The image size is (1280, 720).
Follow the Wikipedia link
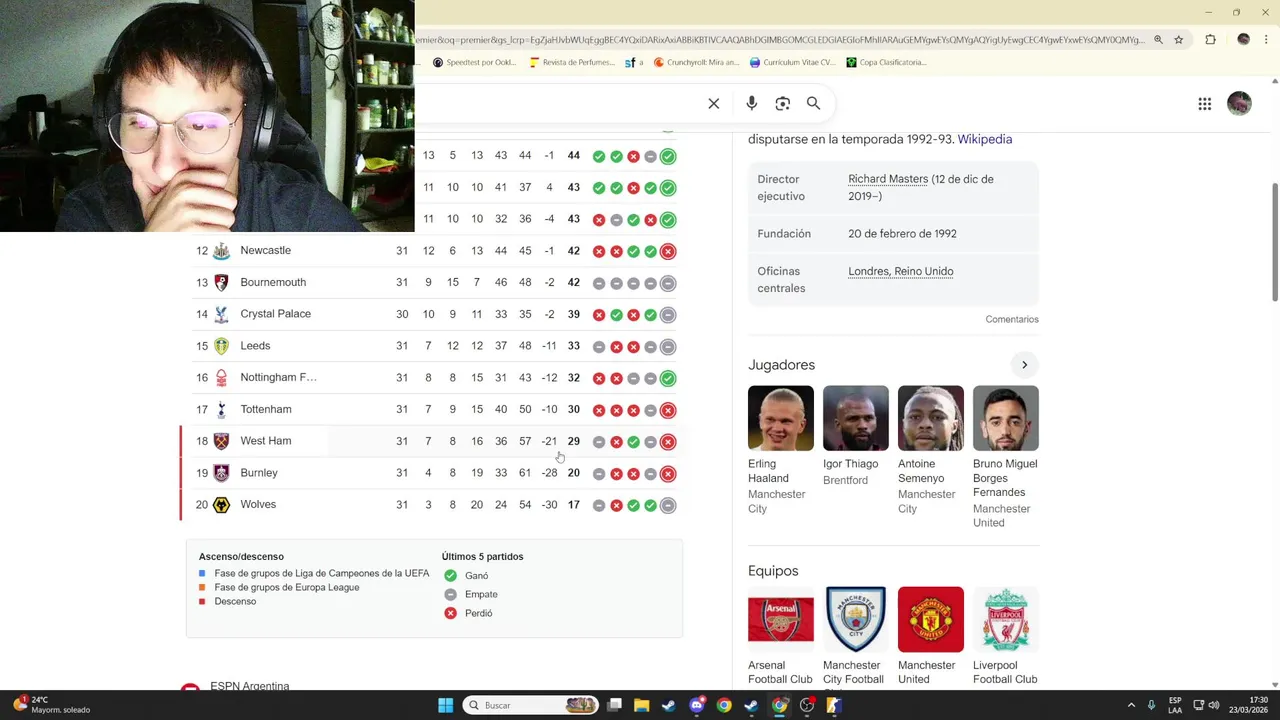point(985,139)
